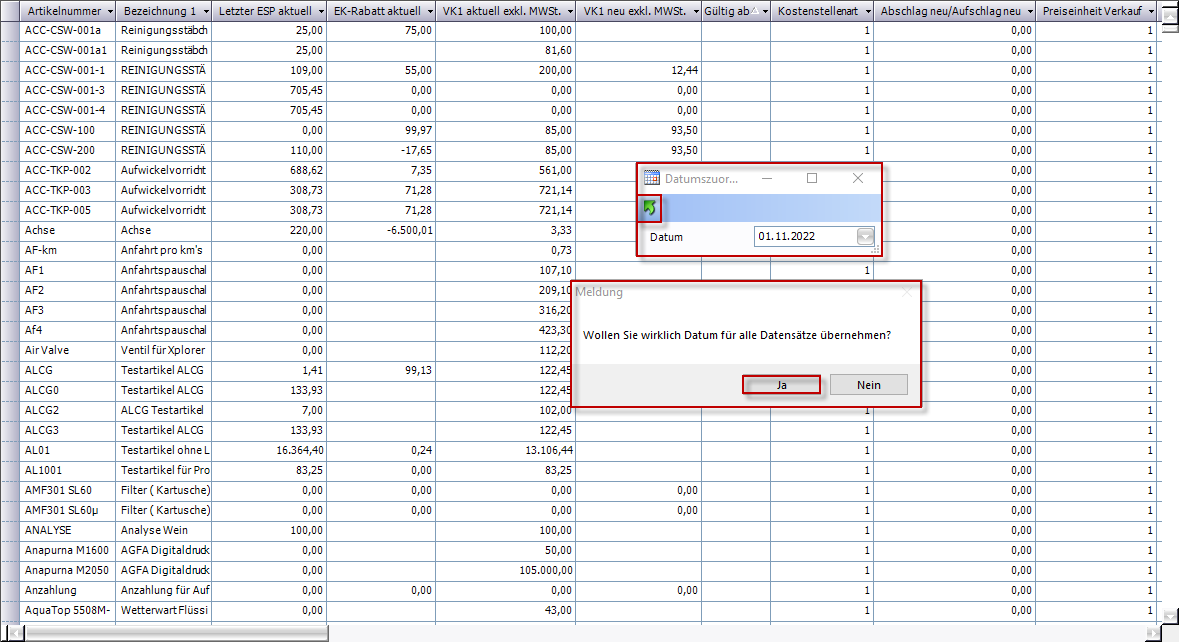Click the calendar icon in Datumszuordnung title bar
Image resolution: width=1180 pixels, height=643 pixels.
tap(652, 178)
